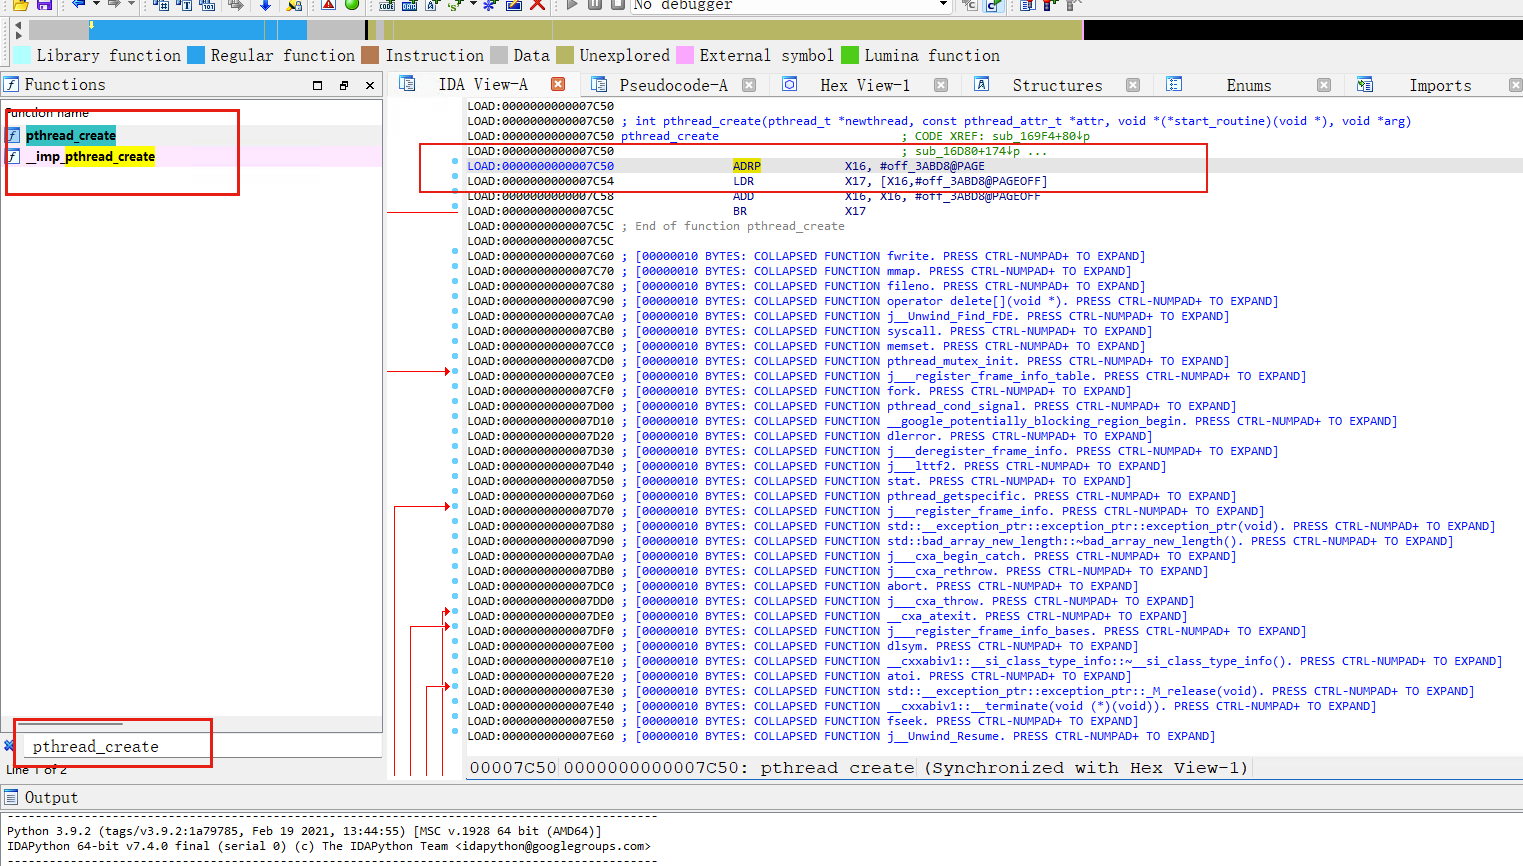The width and height of the screenshot is (1523, 866).
Task: Switch to the Pseudocode-A tab
Action: (x=673, y=85)
